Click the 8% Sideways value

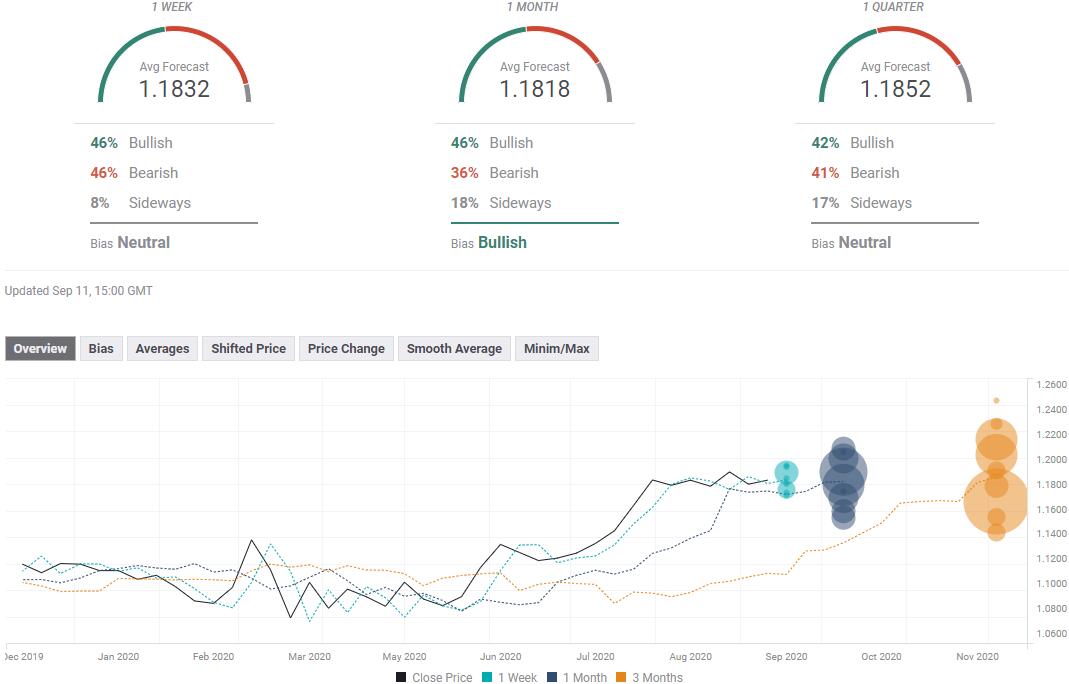[100, 203]
